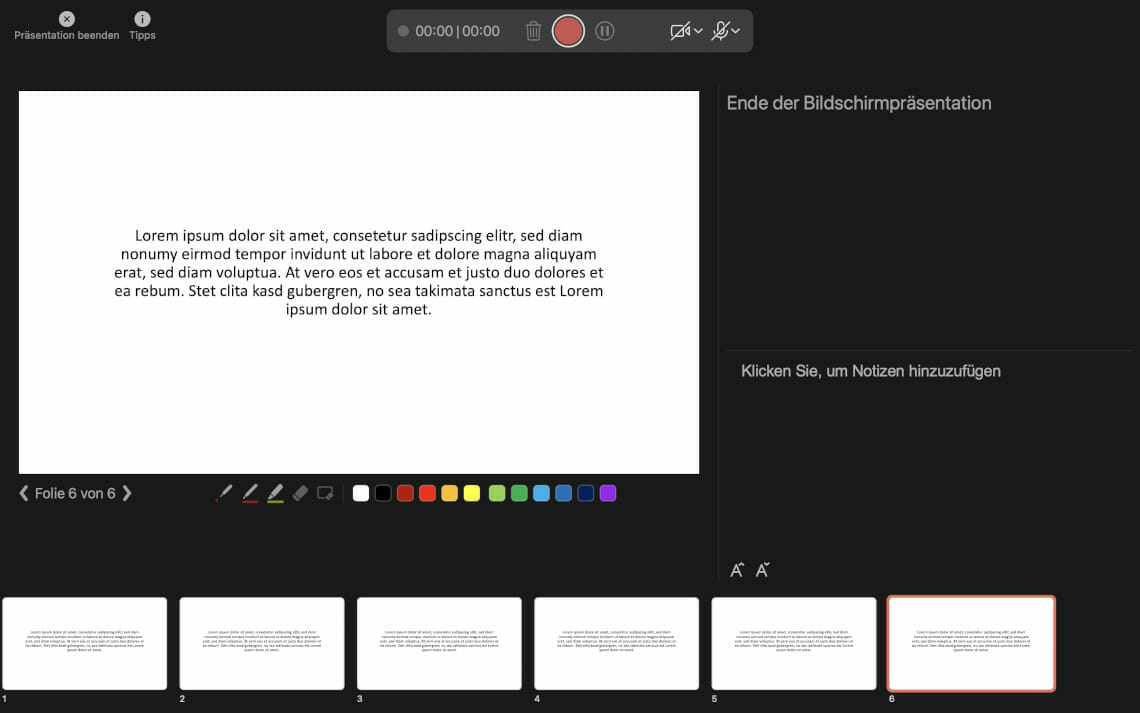This screenshot has width=1140, height=713.
Task: Open the Tipps help icon
Action: point(141,19)
